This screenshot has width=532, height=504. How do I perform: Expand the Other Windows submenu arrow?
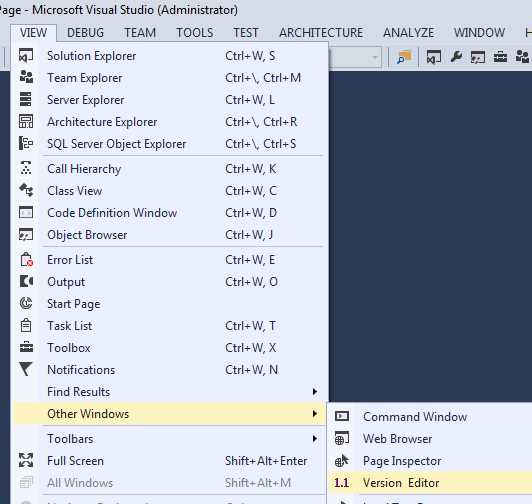click(x=315, y=414)
